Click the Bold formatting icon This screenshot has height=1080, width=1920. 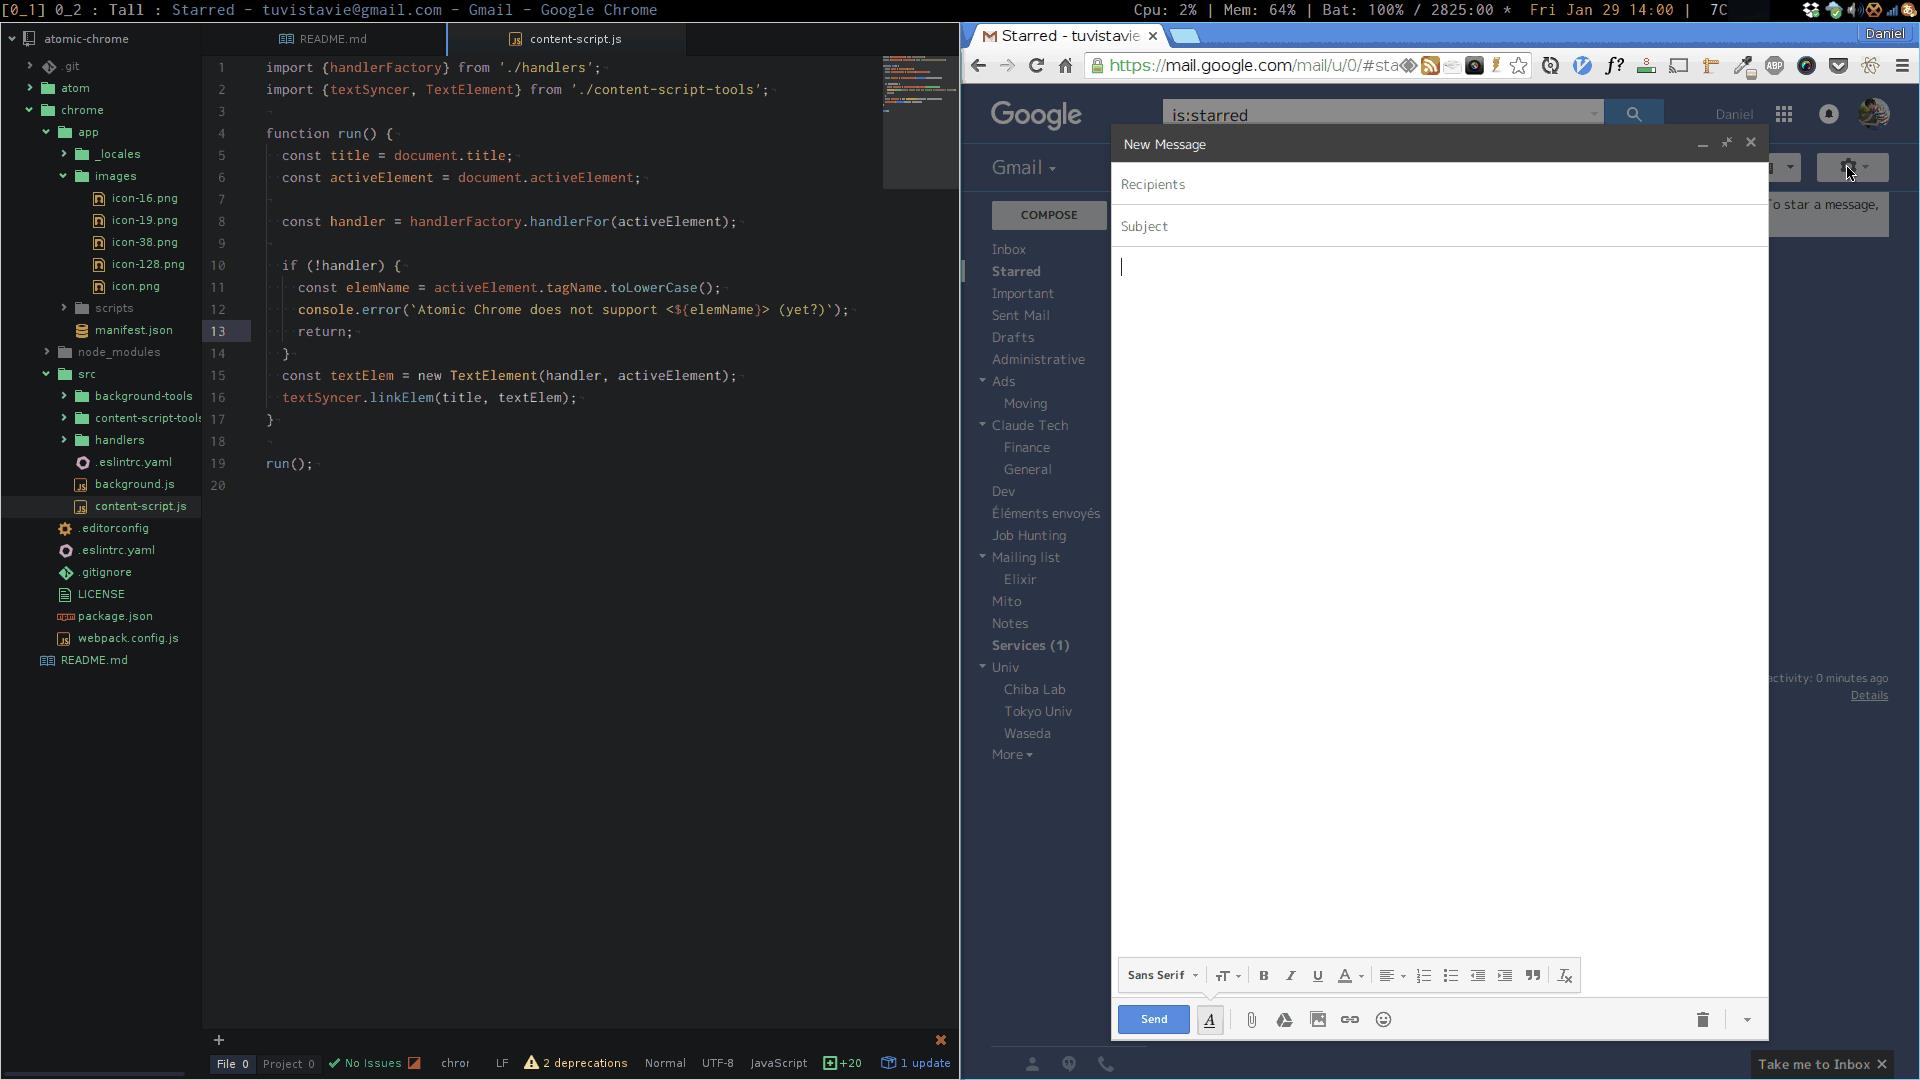pyautogui.click(x=1262, y=975)
